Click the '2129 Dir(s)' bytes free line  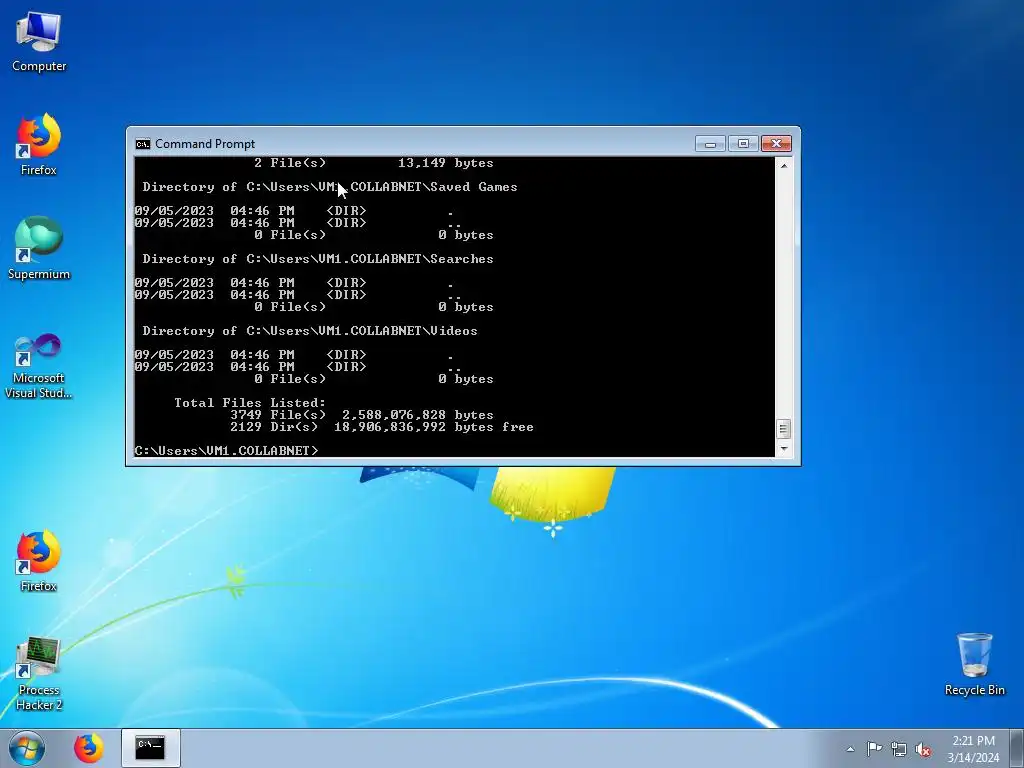[x=382, y=427]
